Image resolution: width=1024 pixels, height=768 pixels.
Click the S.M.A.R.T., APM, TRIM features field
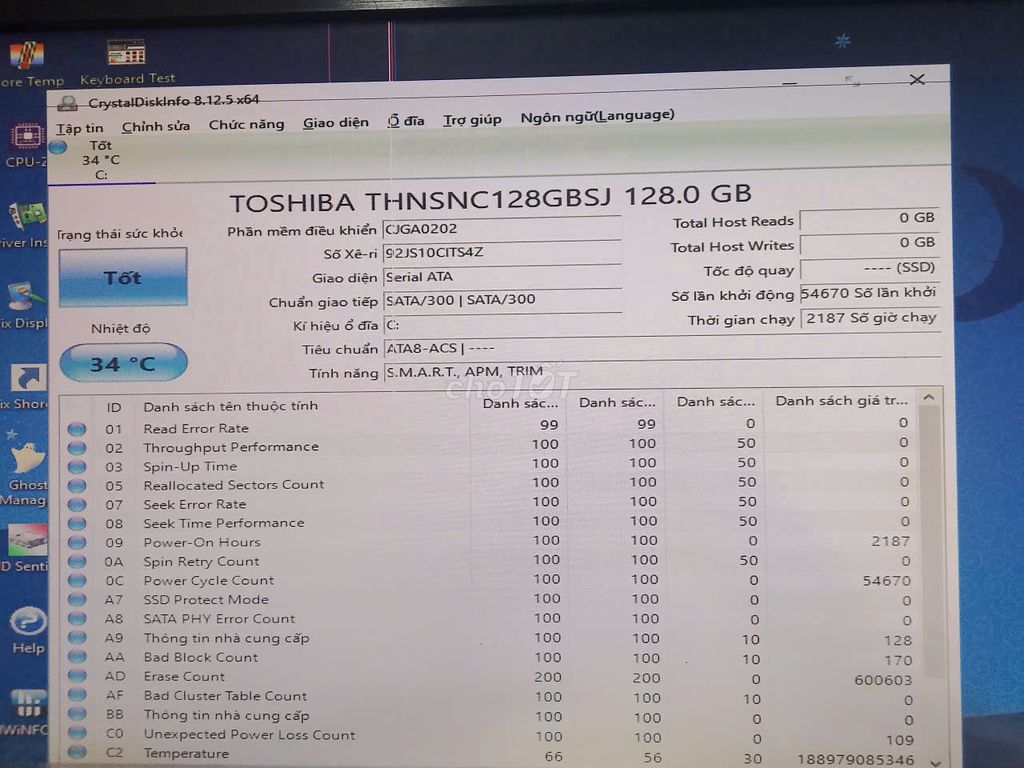coord(662,370)
